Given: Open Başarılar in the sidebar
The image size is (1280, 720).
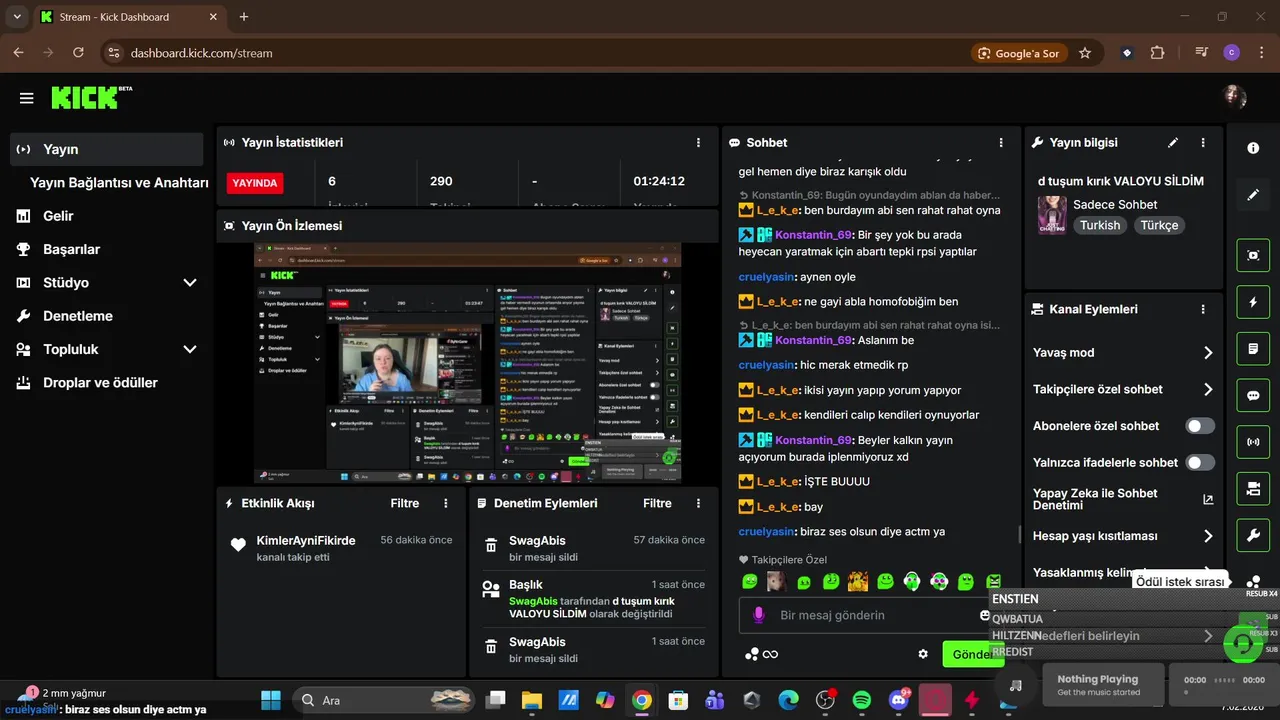Looking at the screenshot, I should point(106,249).
